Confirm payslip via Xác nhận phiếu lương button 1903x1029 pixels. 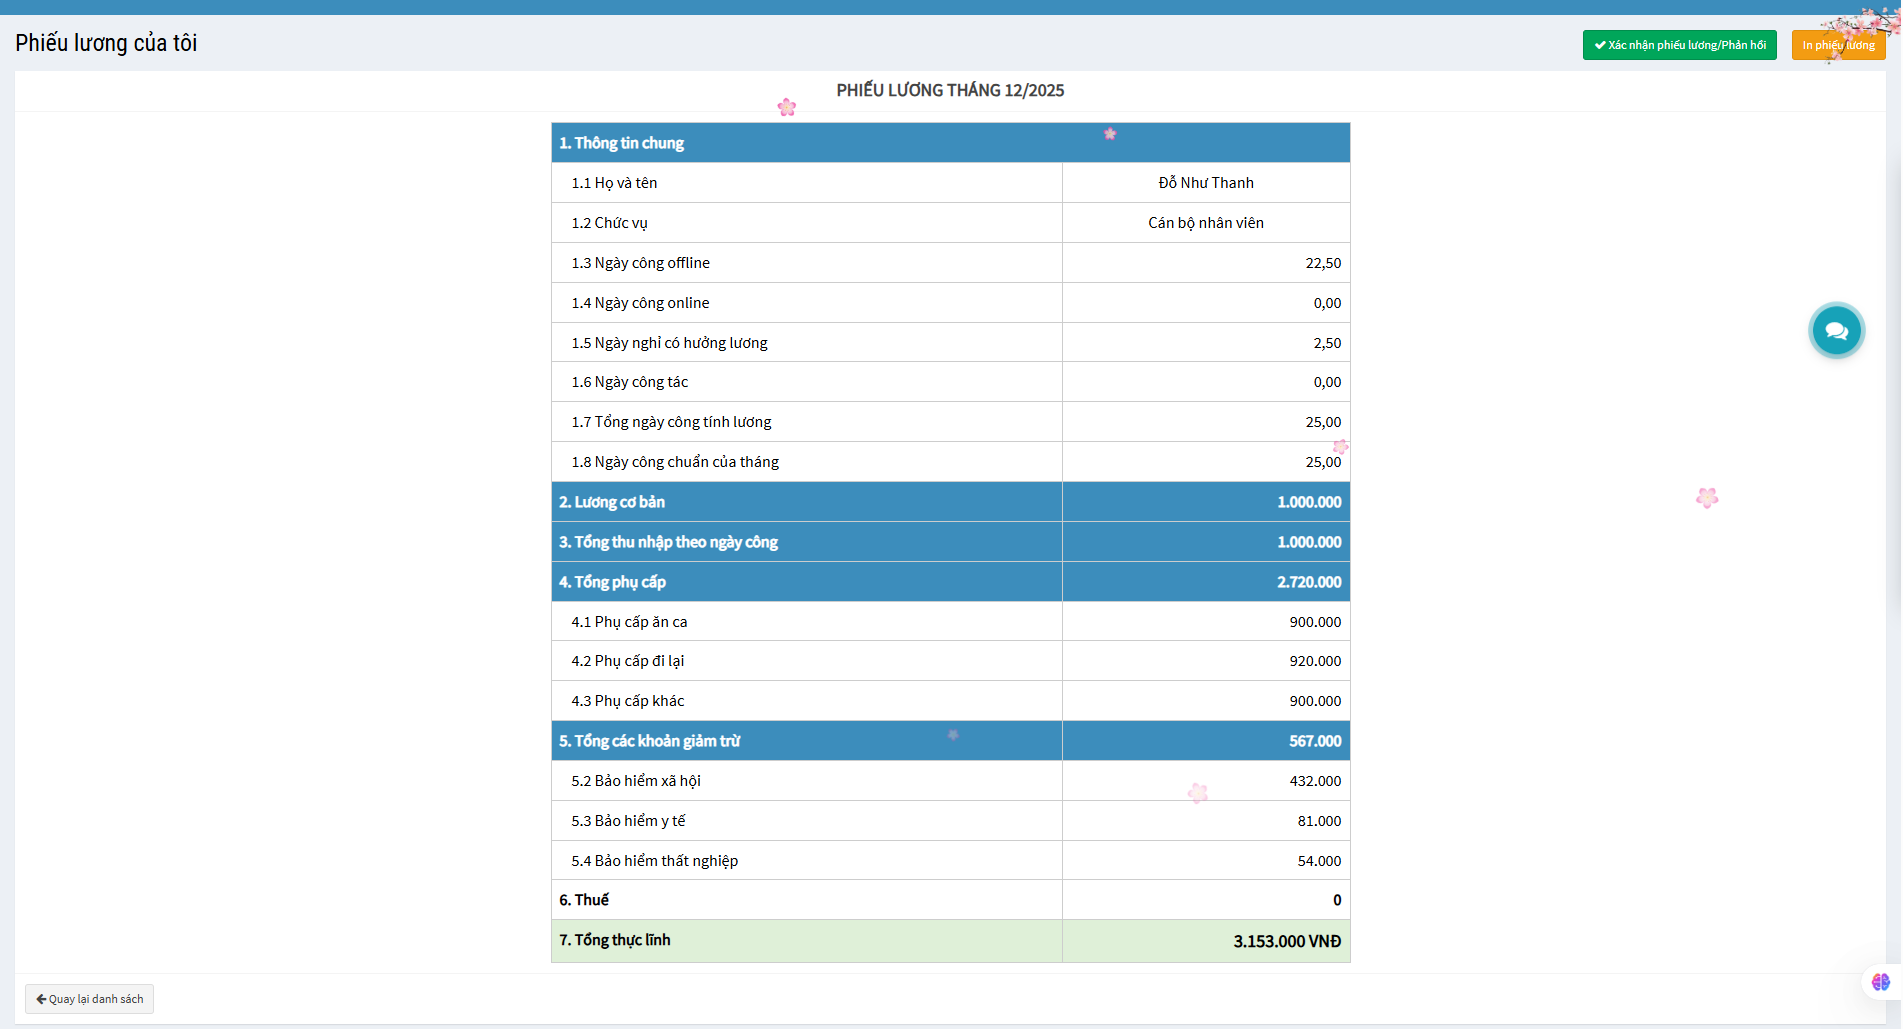(1678, 45)
